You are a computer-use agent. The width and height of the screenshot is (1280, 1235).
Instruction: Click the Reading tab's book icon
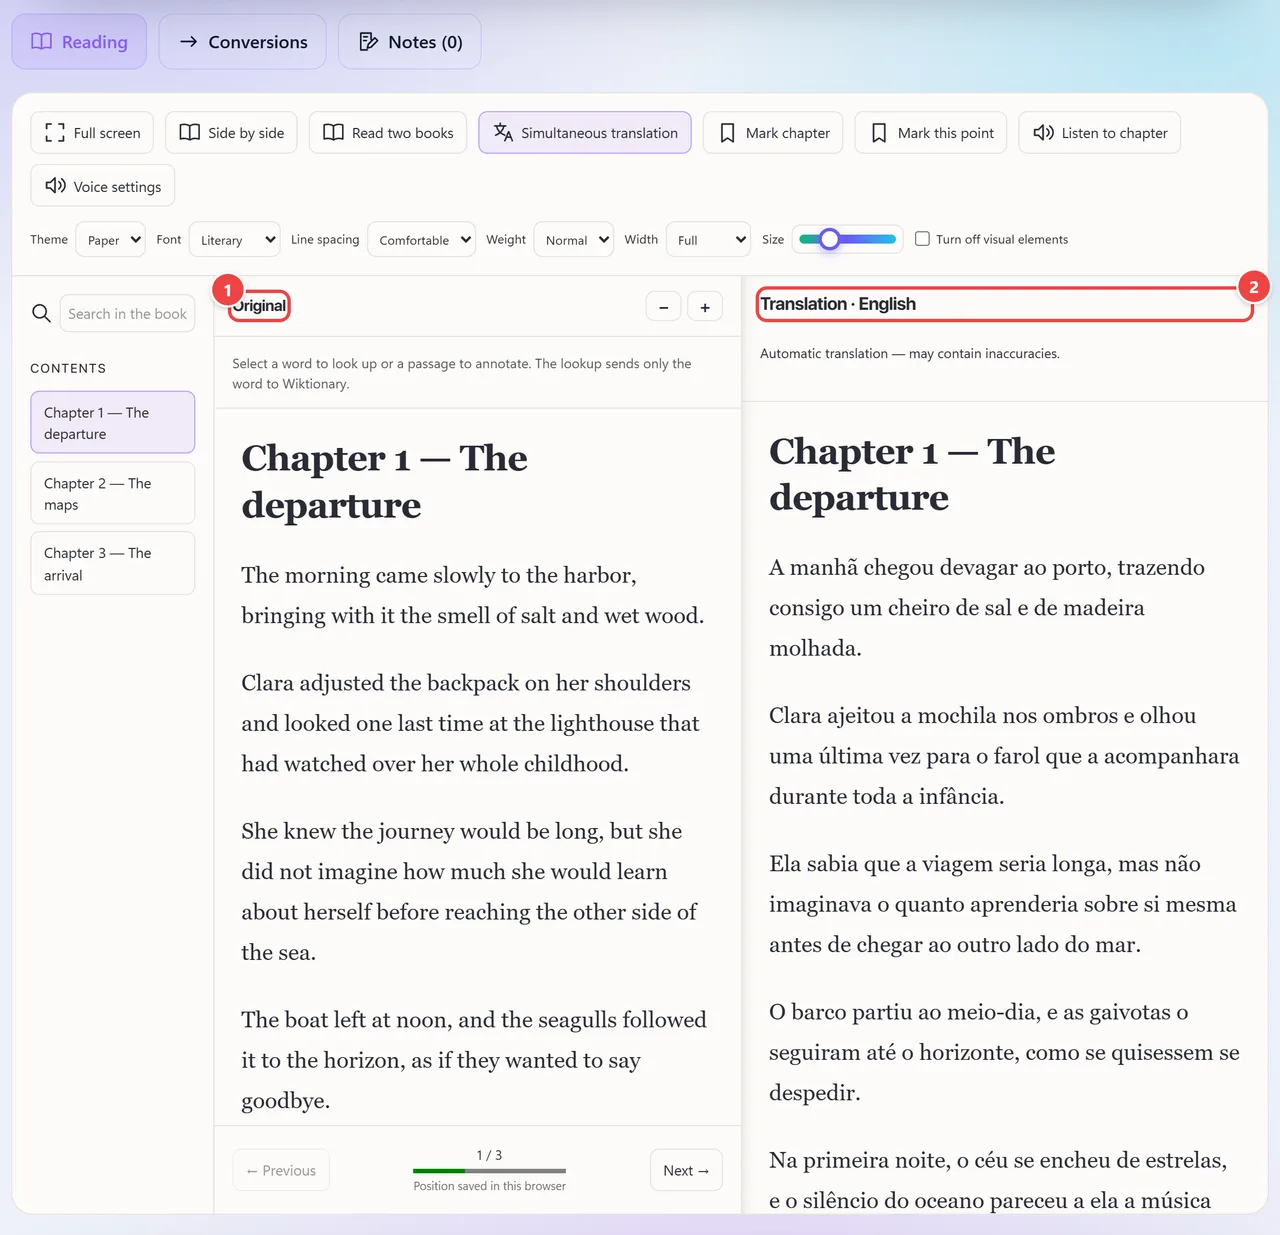[42, 42]
